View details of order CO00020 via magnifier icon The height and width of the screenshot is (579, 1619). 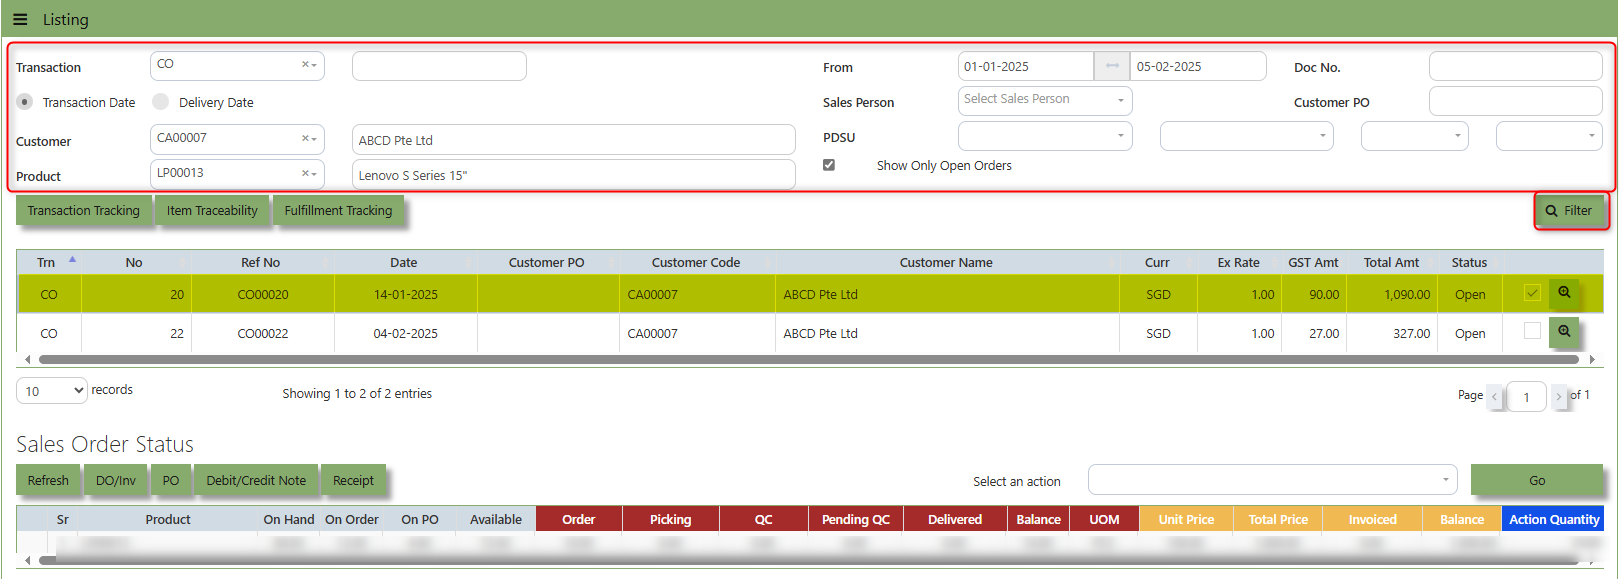tap(1564, 293)
